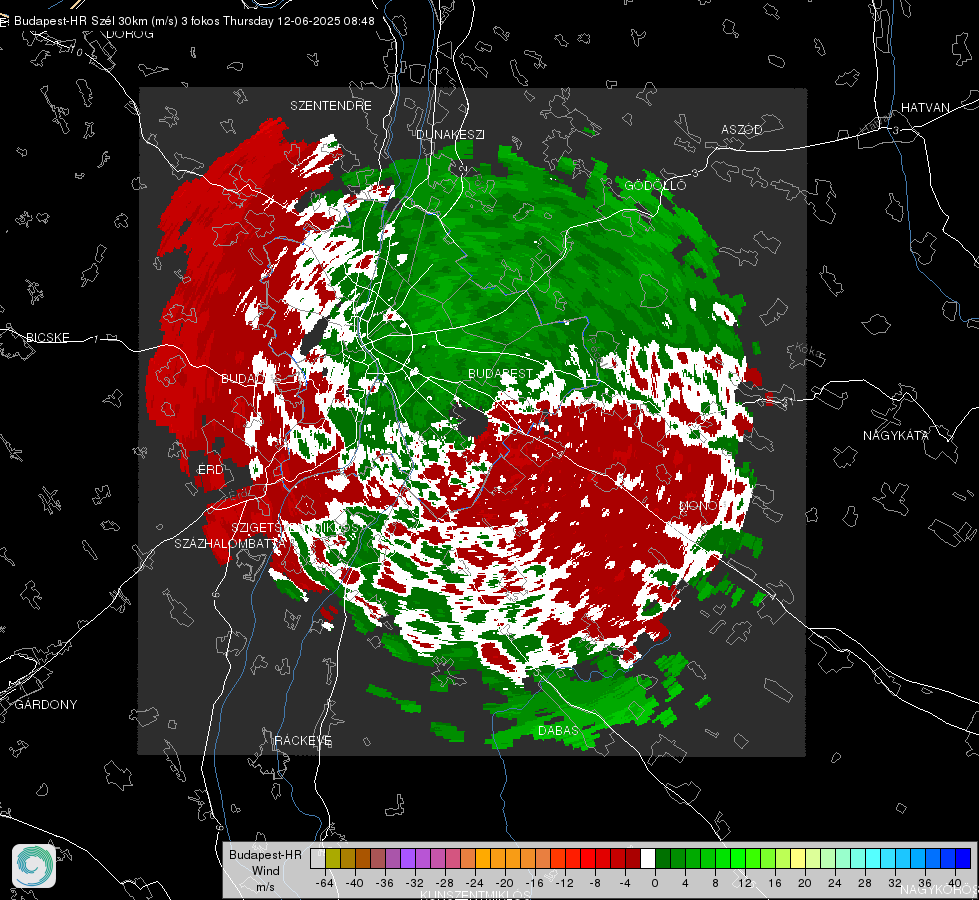This screenshot has width=979, height=900.
Task: Click the white zero-velocity swatch in legend
Action: tap(648, 858)
